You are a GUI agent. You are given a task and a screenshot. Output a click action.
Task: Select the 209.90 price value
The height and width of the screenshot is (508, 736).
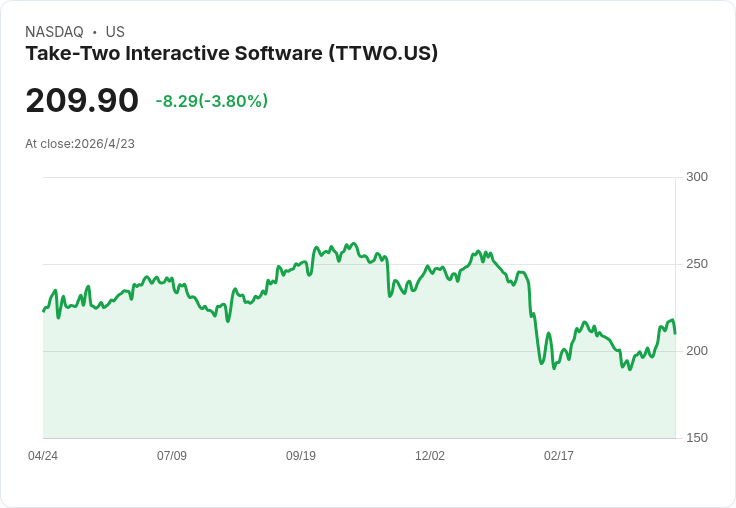(82, 100)
